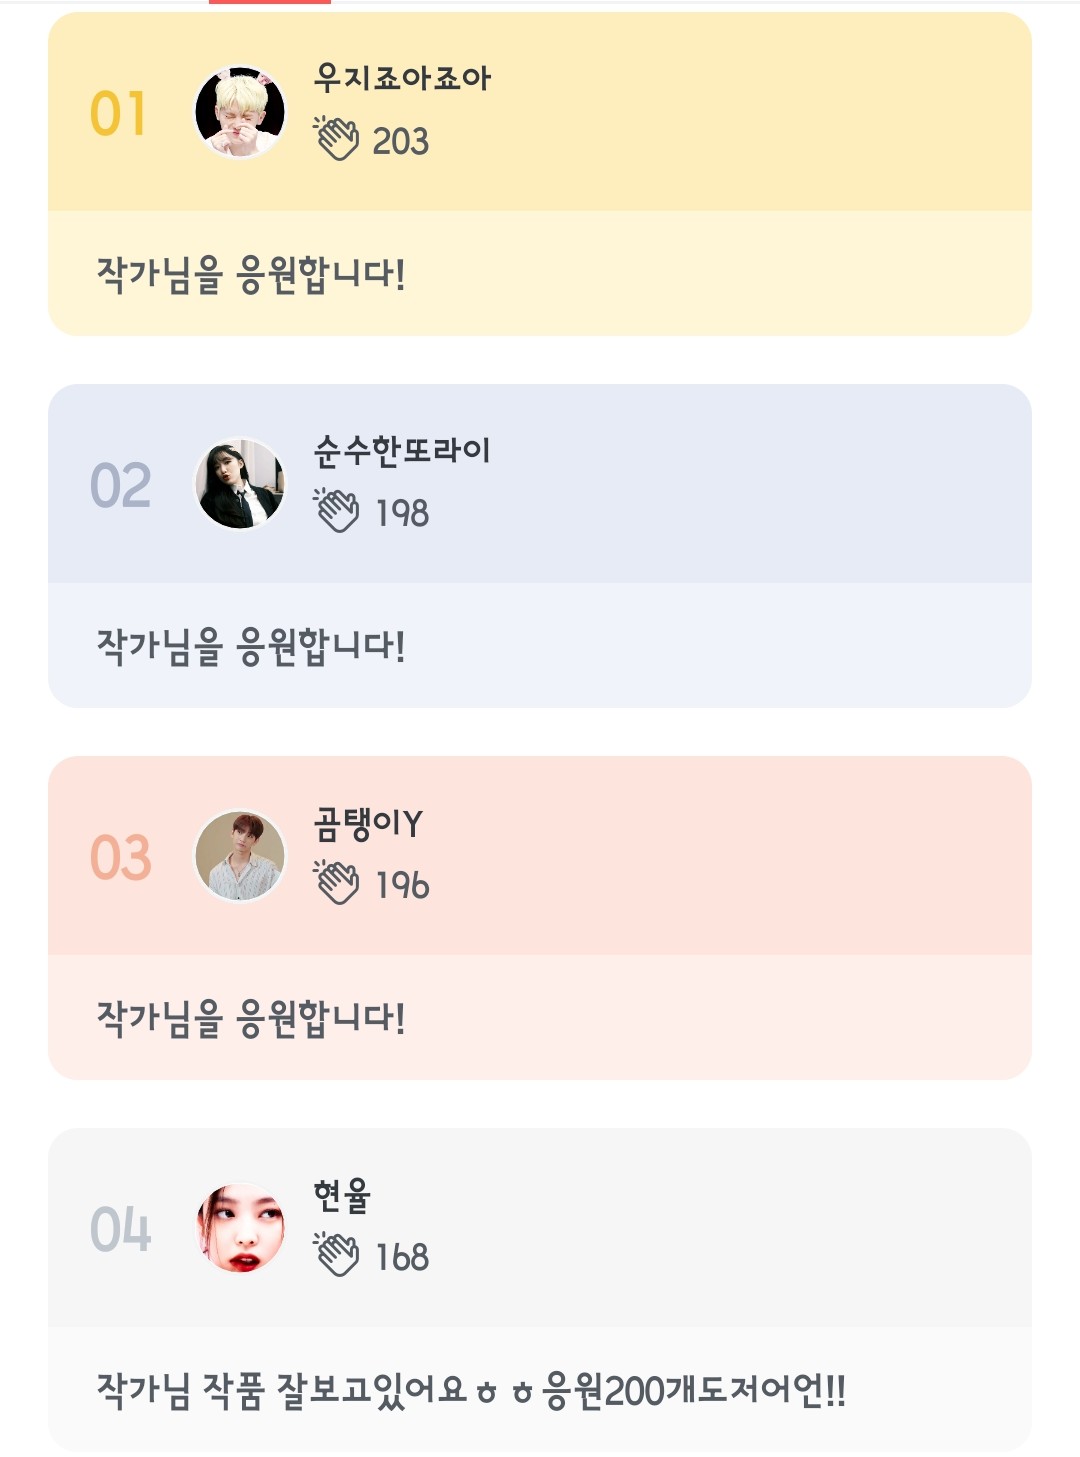This screenshot has width=1080, height=1457.
Task: Open profile picture of 순수한또라이
Action: click(x=240, y=484)
